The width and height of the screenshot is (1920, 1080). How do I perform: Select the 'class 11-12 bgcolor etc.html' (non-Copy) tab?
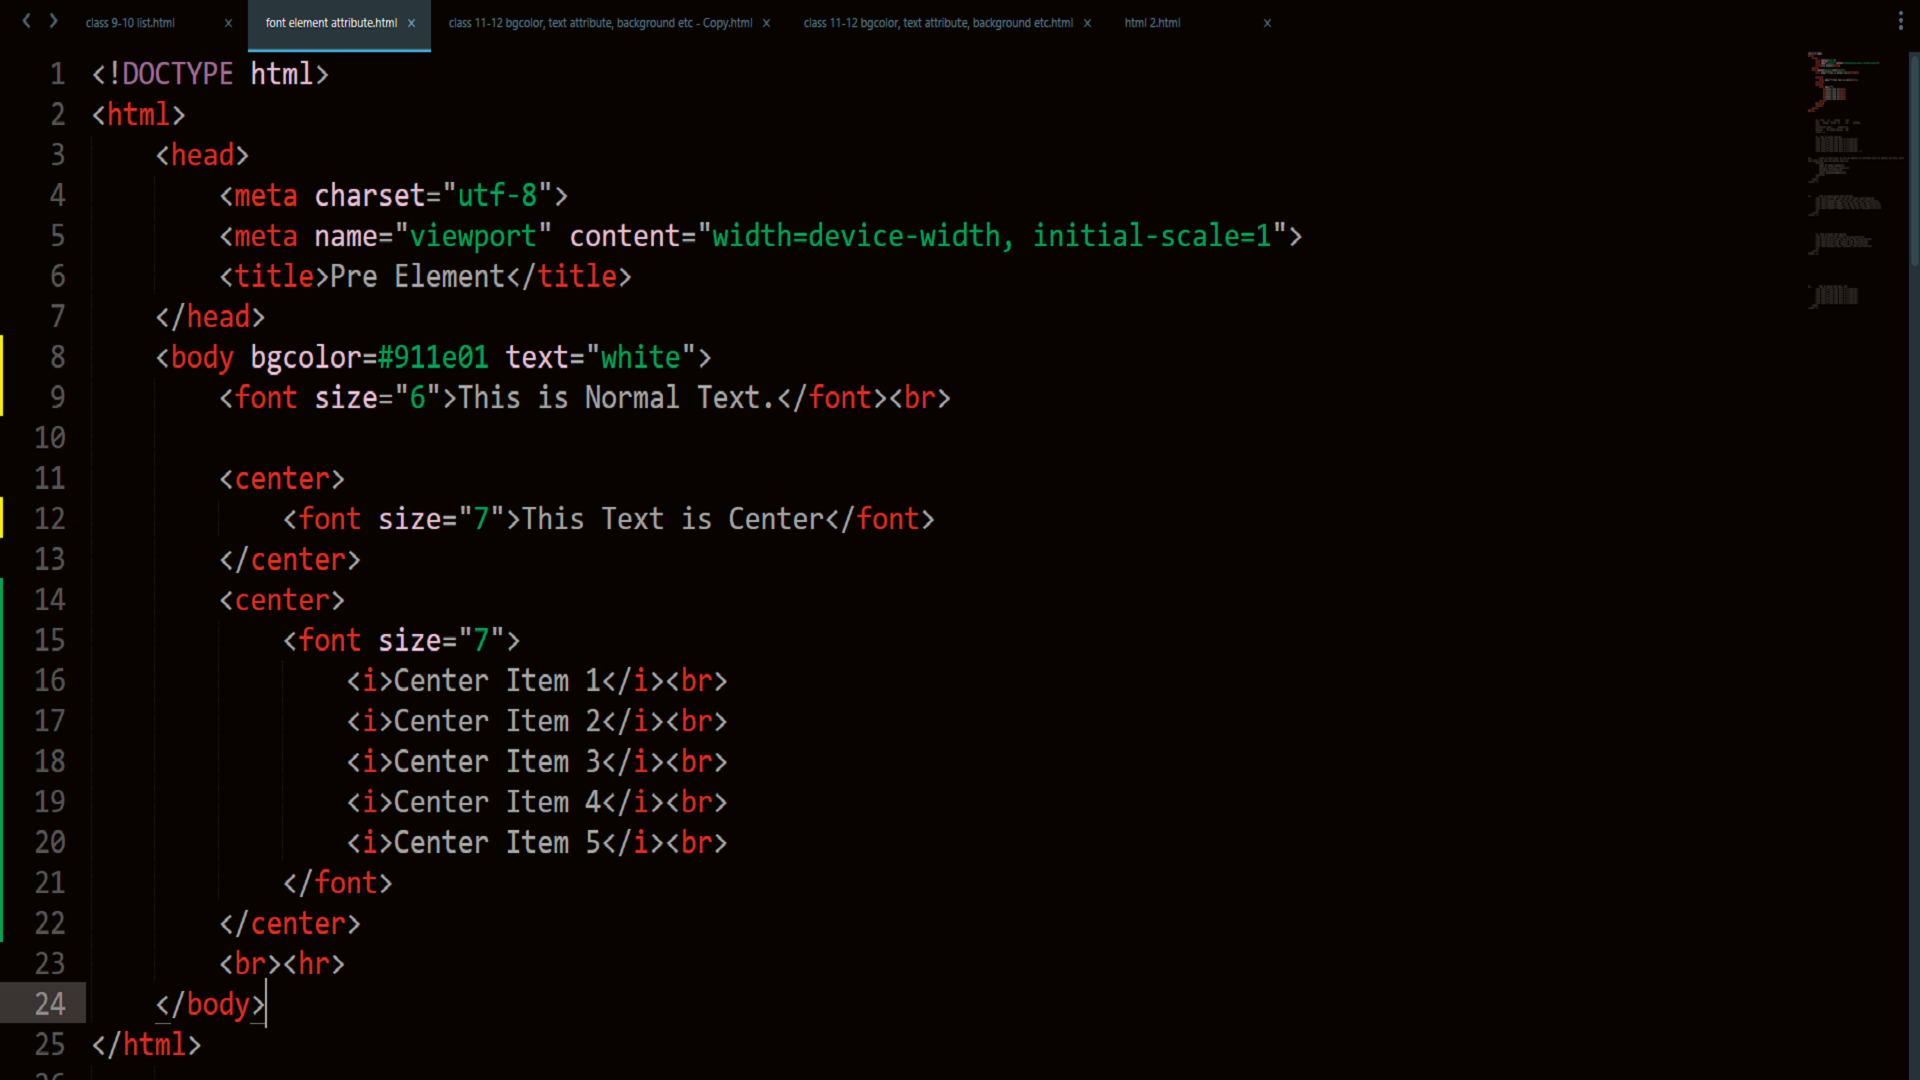point(937,23)
